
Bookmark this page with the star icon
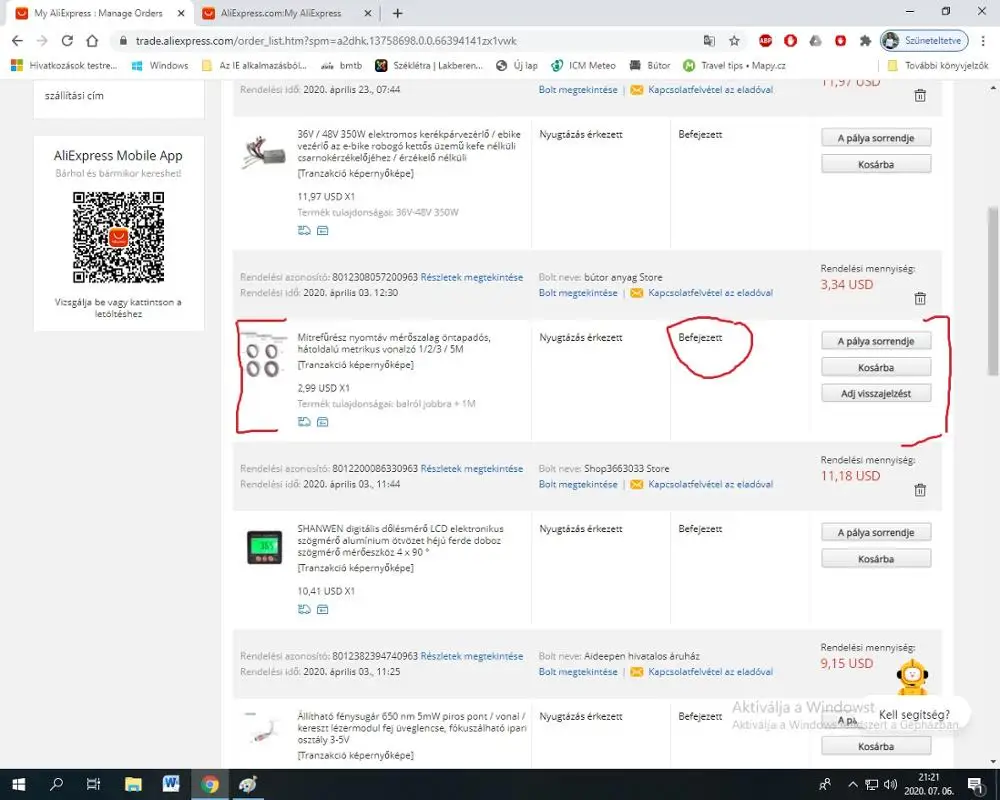point(734,41)
